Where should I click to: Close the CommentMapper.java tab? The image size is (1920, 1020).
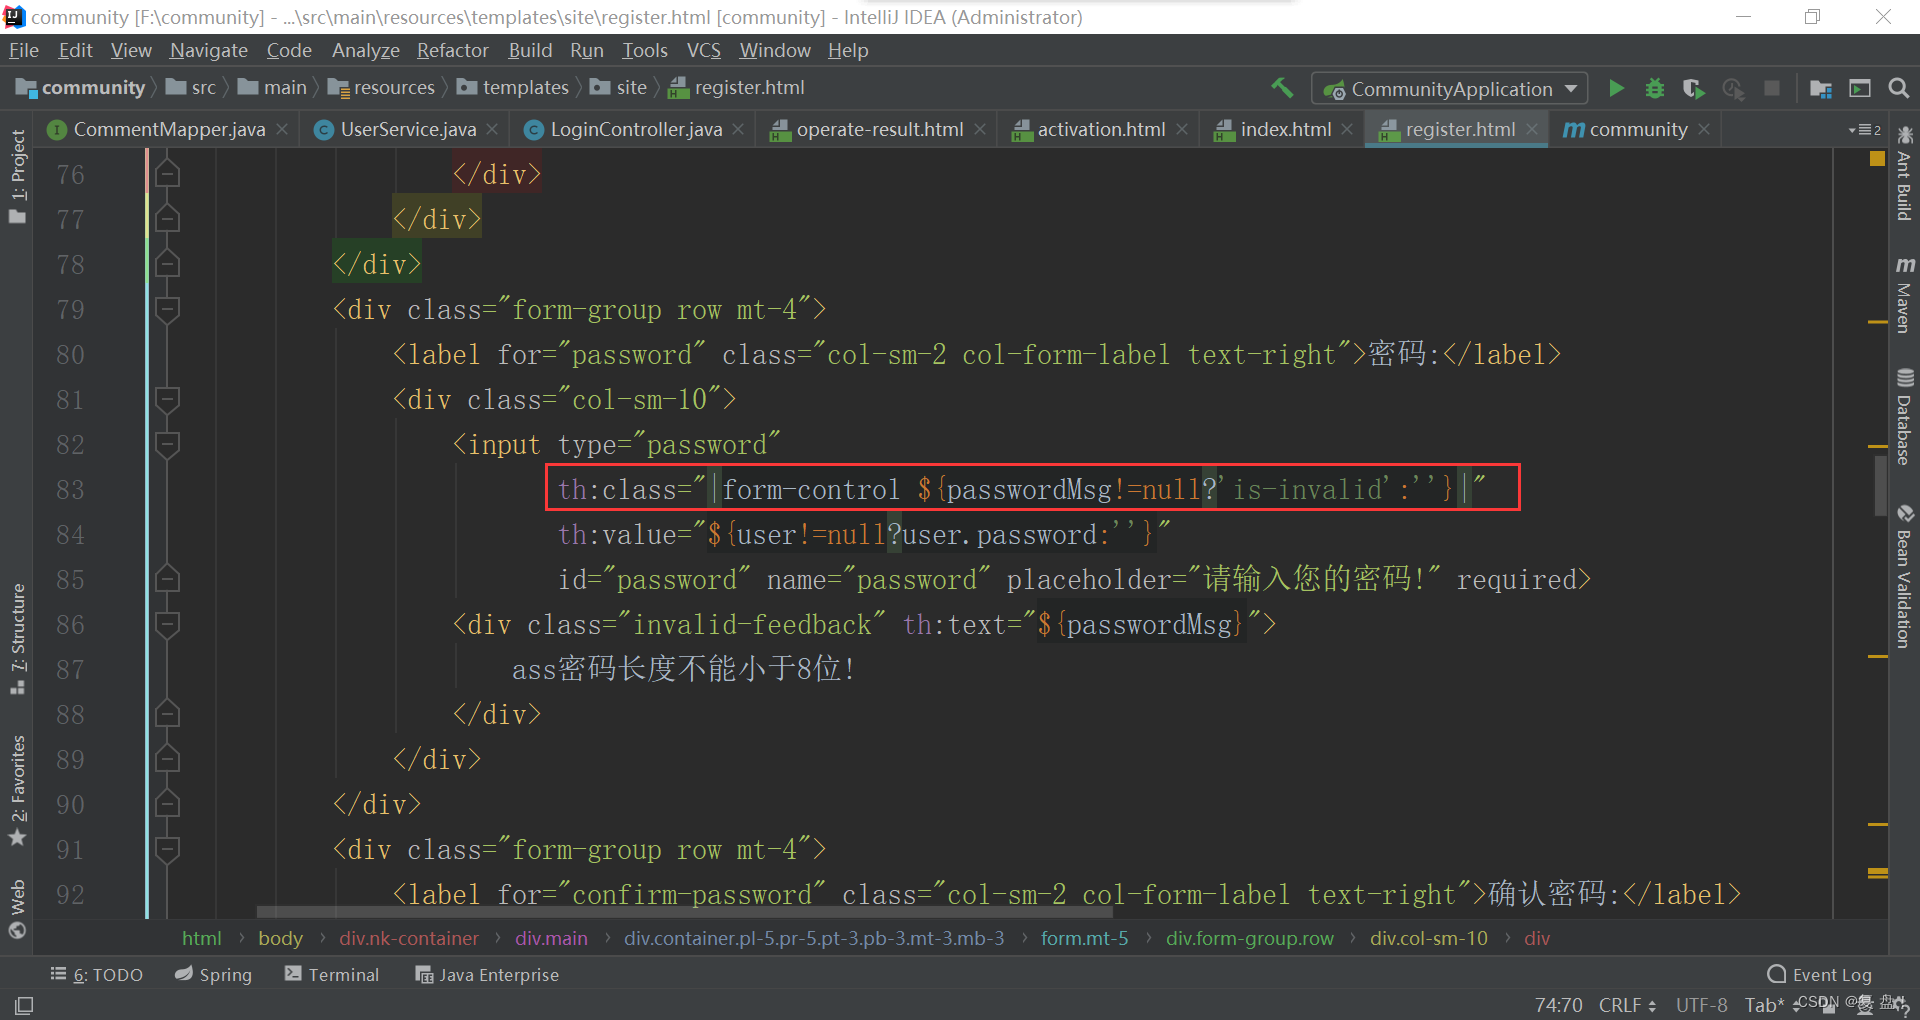[282, 129]
